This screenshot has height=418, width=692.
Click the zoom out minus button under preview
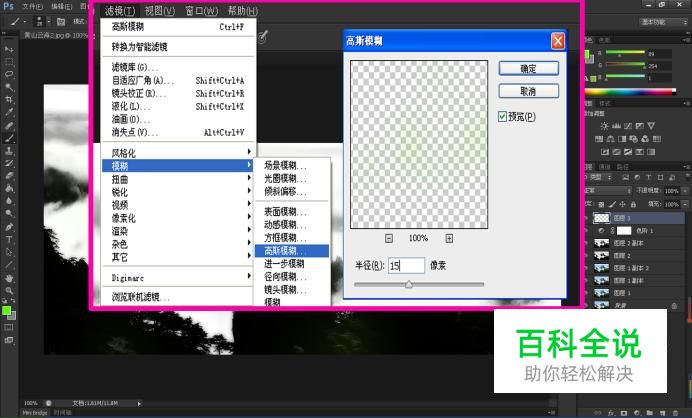click(x=389, y=238)
